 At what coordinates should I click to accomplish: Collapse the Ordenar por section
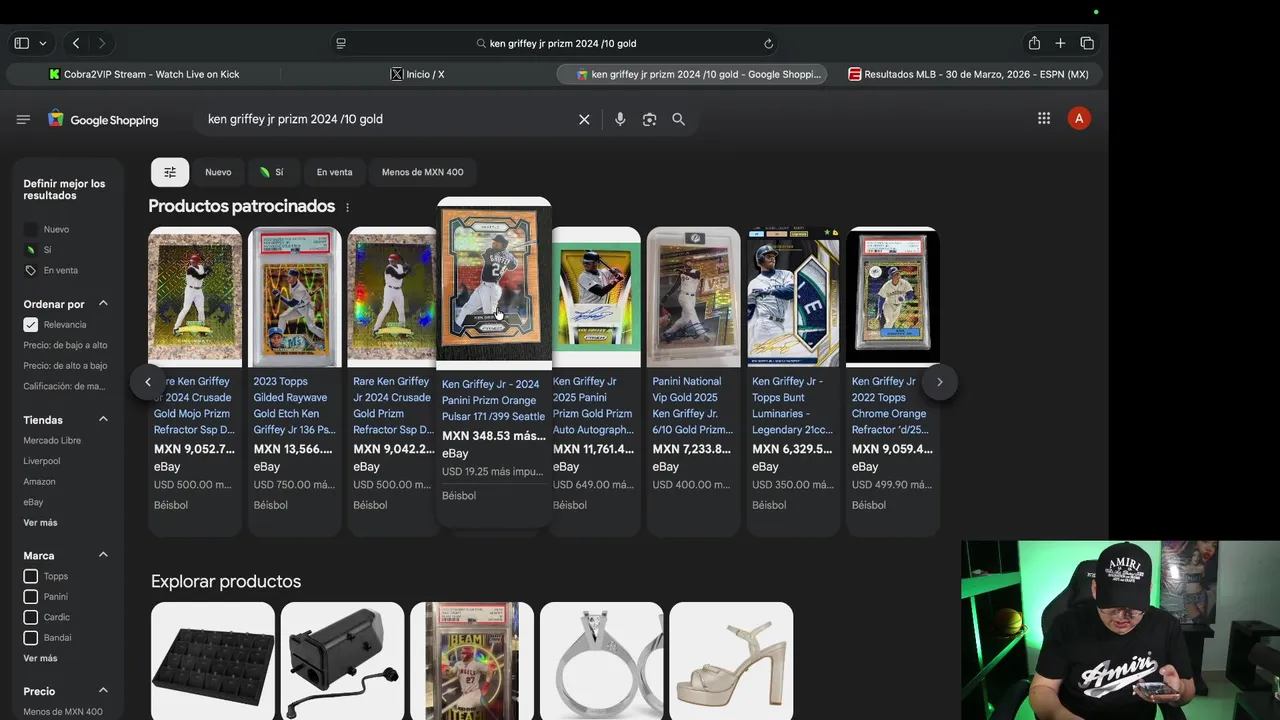(x=103, y=304)
